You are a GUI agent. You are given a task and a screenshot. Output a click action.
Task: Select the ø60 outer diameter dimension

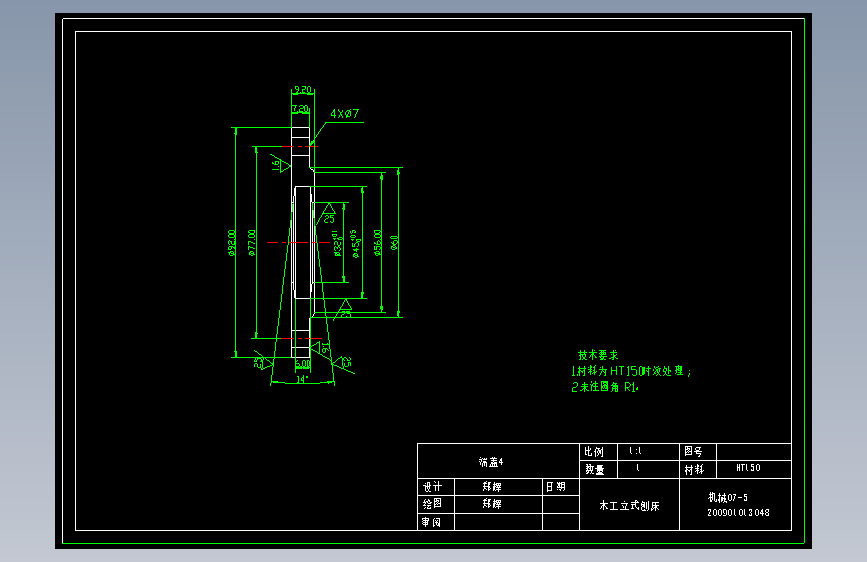[394, 243]
